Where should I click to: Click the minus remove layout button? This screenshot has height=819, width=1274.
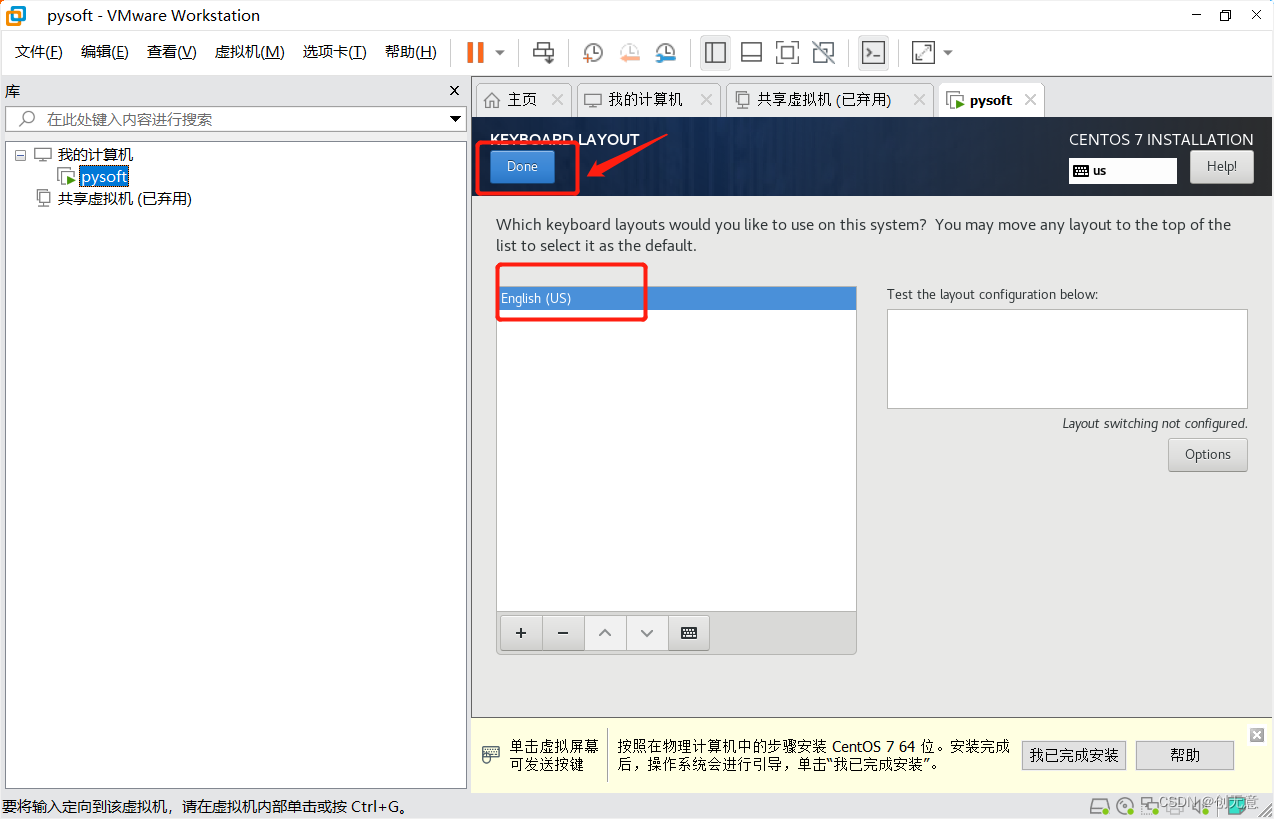563,633
